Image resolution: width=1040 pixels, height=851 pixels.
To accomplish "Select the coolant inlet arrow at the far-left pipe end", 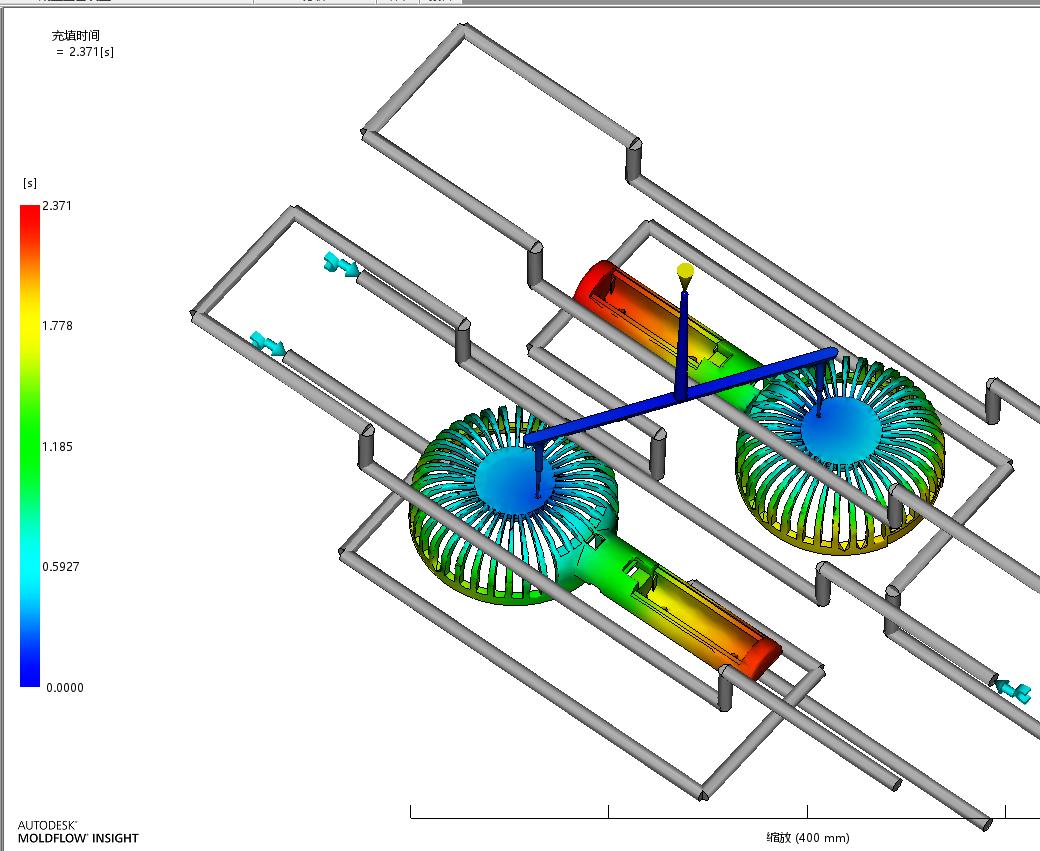I will click(267, 344).
